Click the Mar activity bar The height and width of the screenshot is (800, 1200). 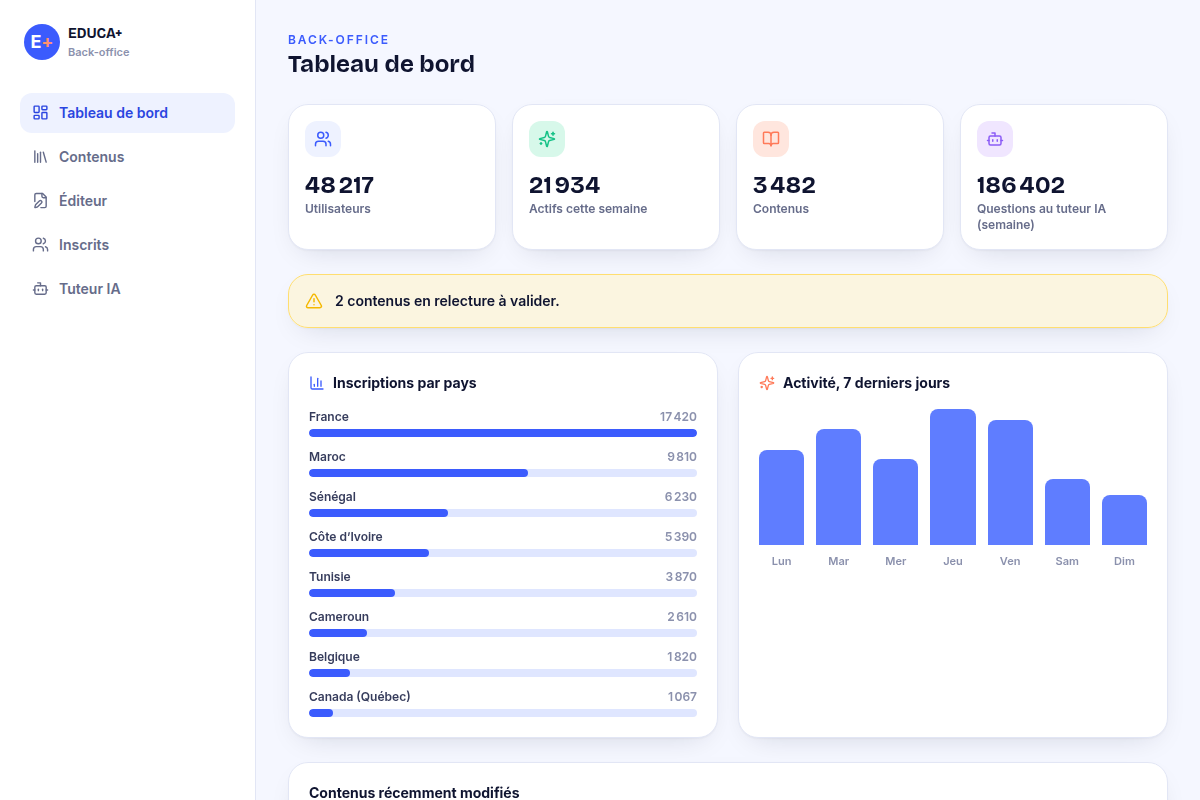click(838, 487)
